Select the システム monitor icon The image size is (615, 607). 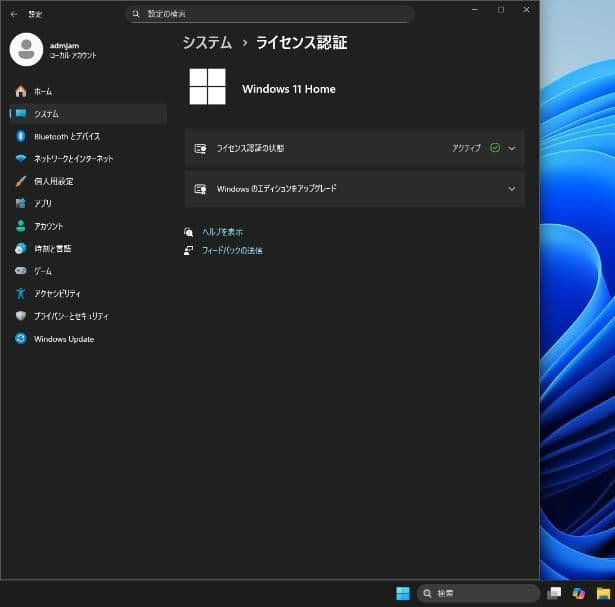[x=21, y=114]
